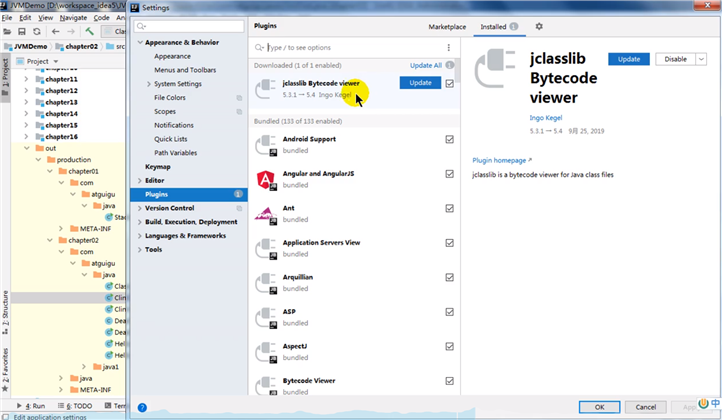Open the Structure tool window sidebar tab
The width and height of the screenshot is (722, 420).
click(x=5, y=312)
